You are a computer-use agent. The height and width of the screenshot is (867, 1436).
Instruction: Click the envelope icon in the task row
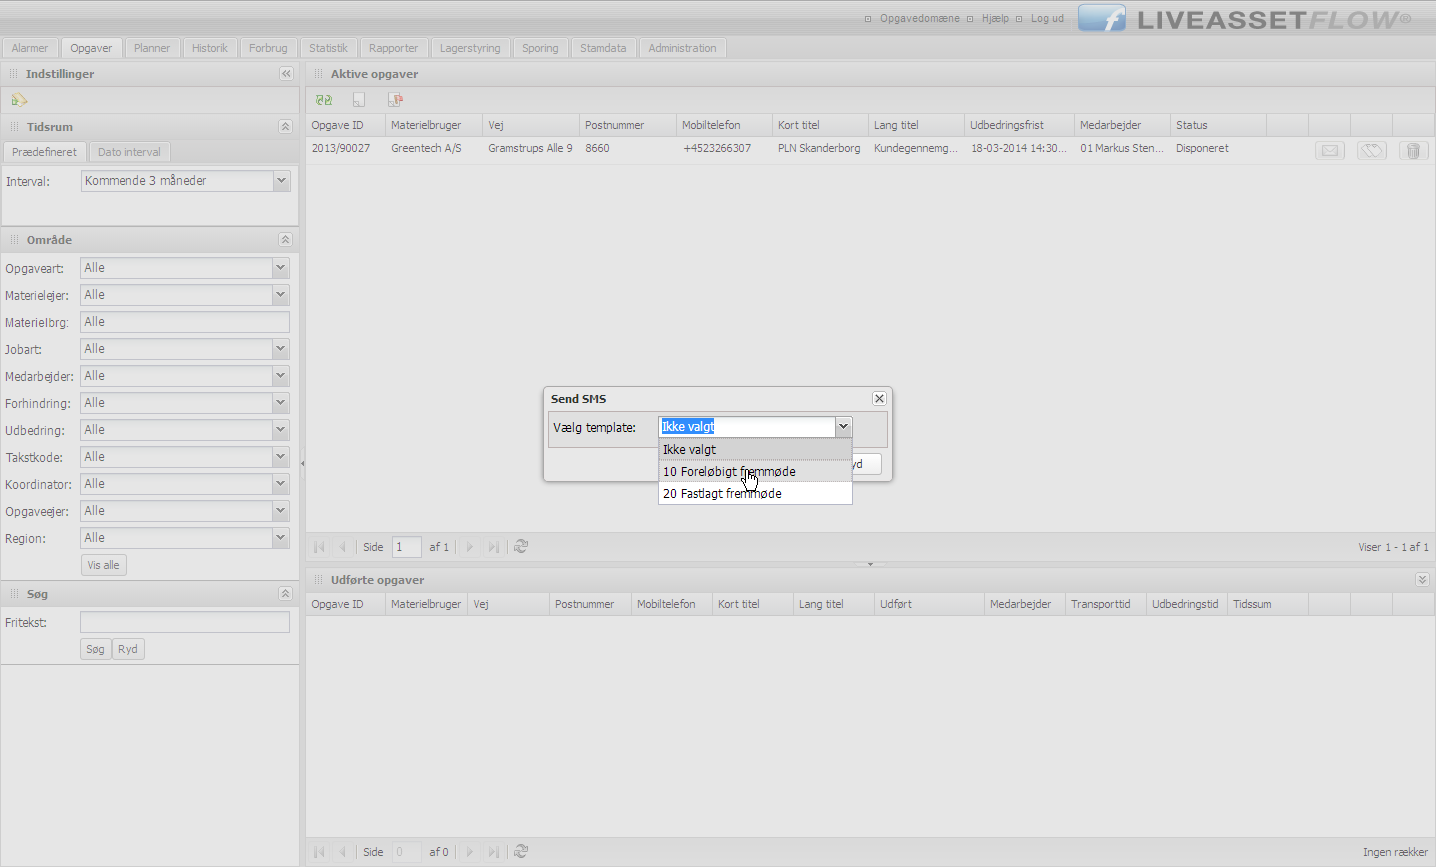[x=1329, y=150]
